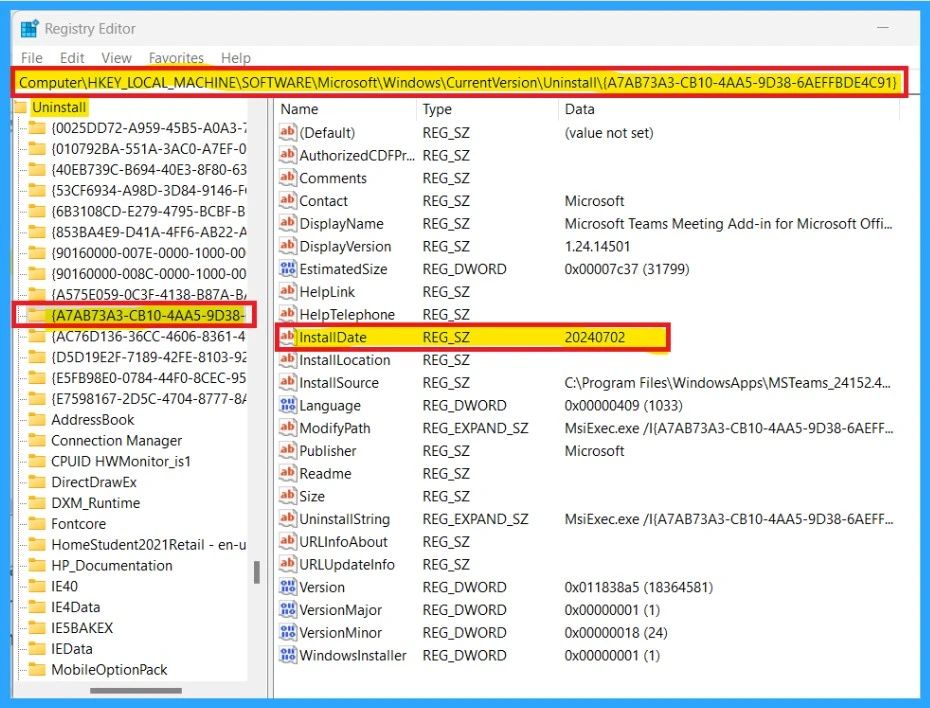The width and height of the screenshot is (930, 708).
Task: Select the HomeStudent2021Retail key
Action: point(148,544)
